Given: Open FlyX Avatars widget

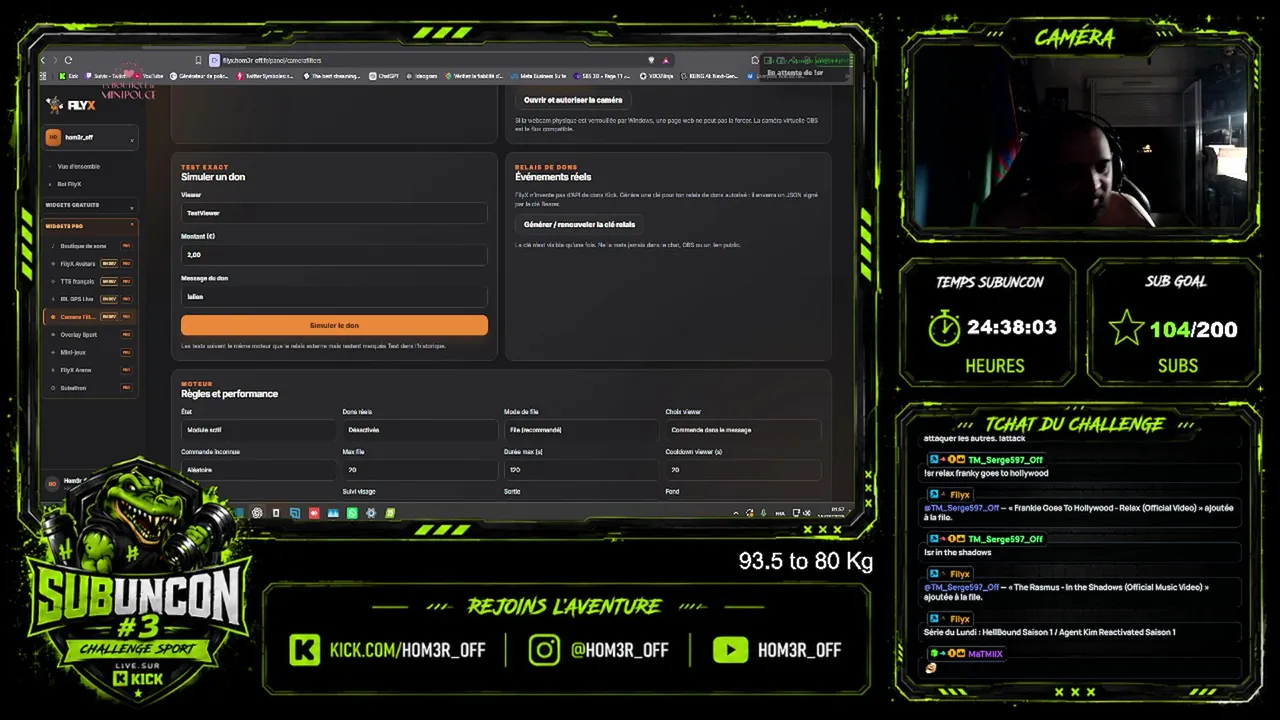Looking at the screenshot, I should 90,264.
